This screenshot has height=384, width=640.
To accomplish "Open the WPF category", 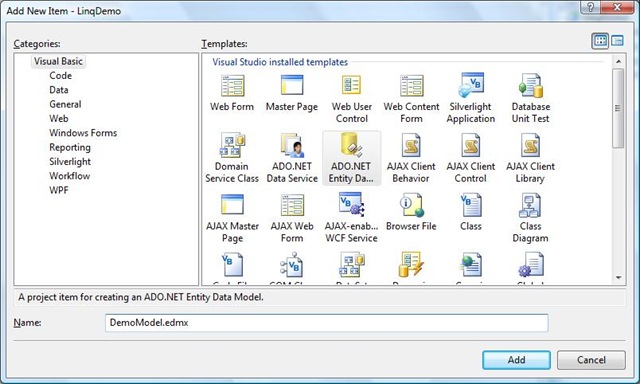I will click(x=59, y=190).
